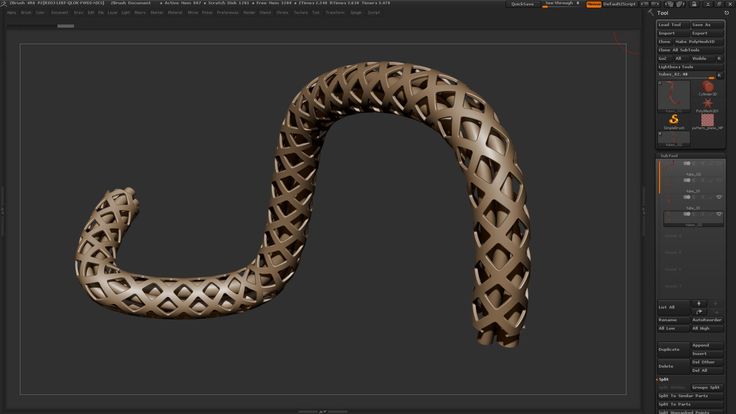Image resolution: width=736 pixels, height=414 pixels.
Task: Toggle eye visibility on third subtool row
Action: (x=719, y=197)
